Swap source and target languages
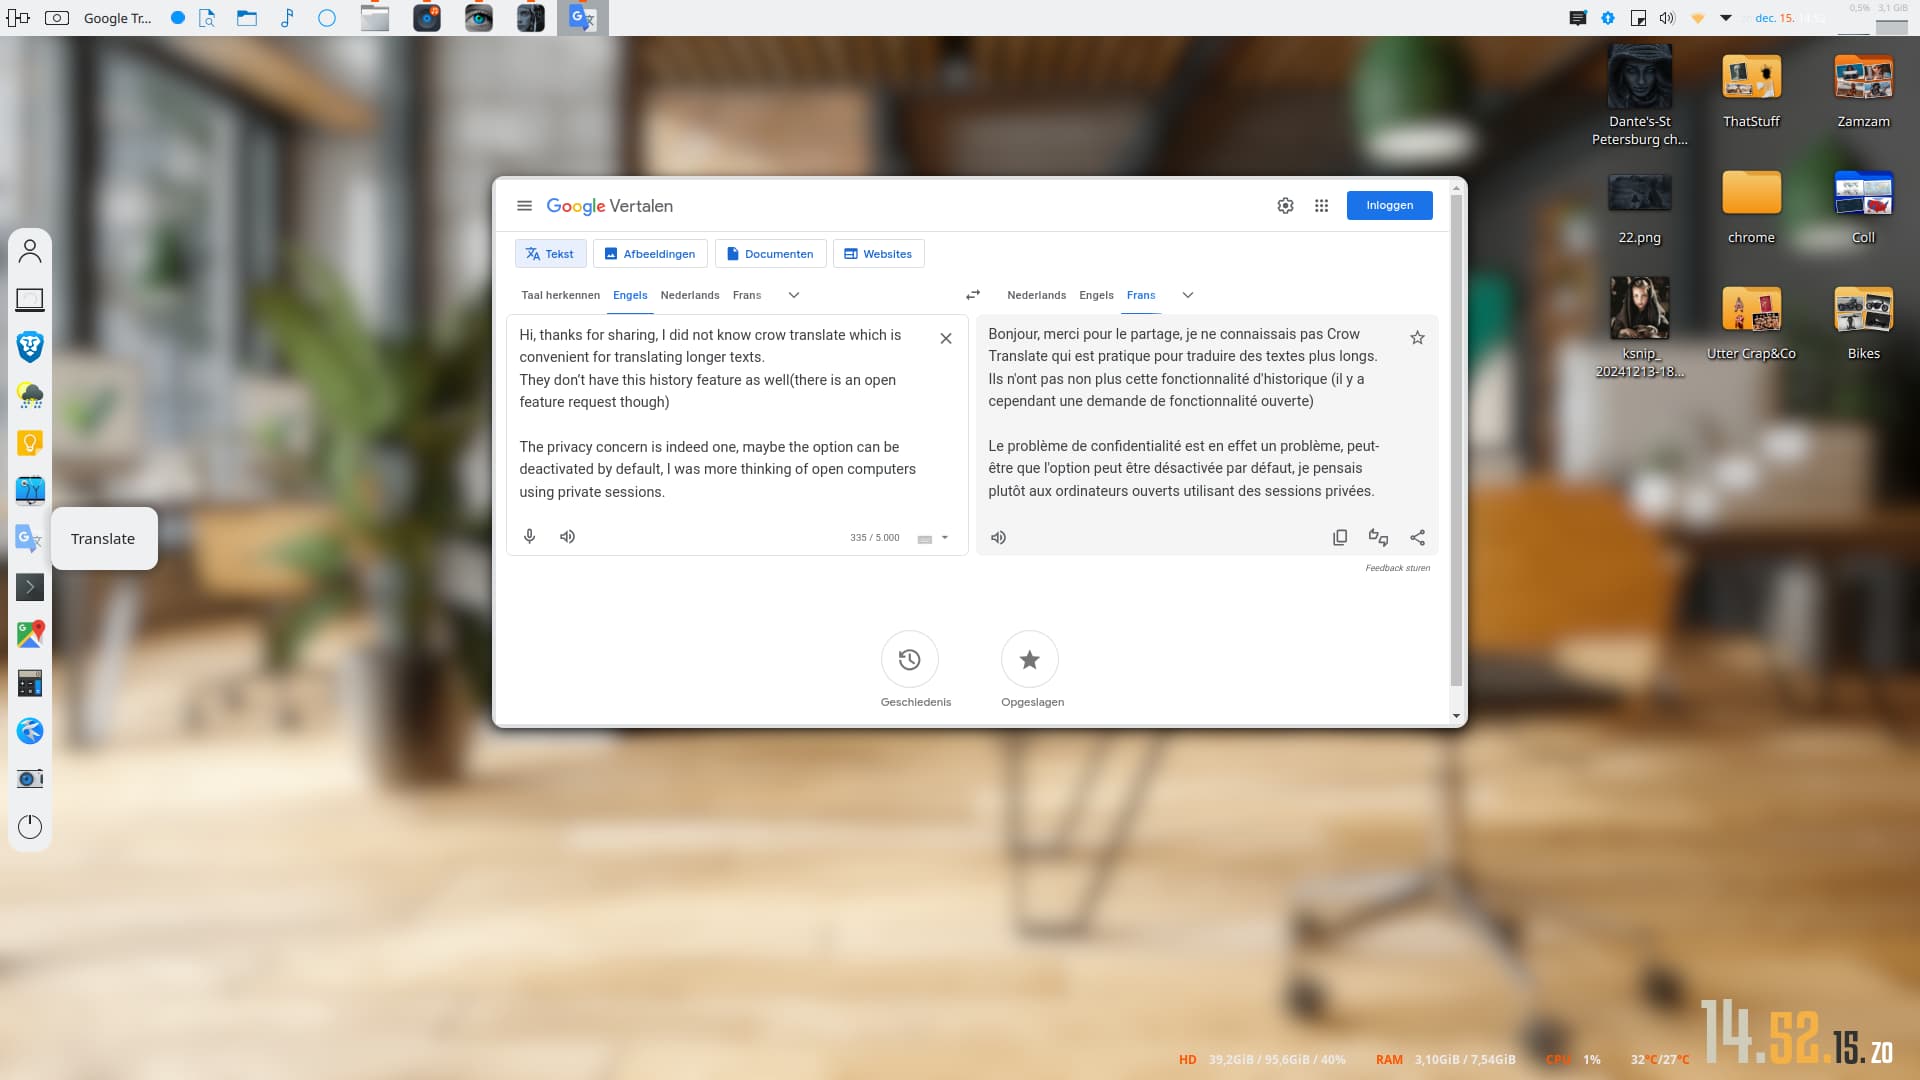 tap(972, 295)
